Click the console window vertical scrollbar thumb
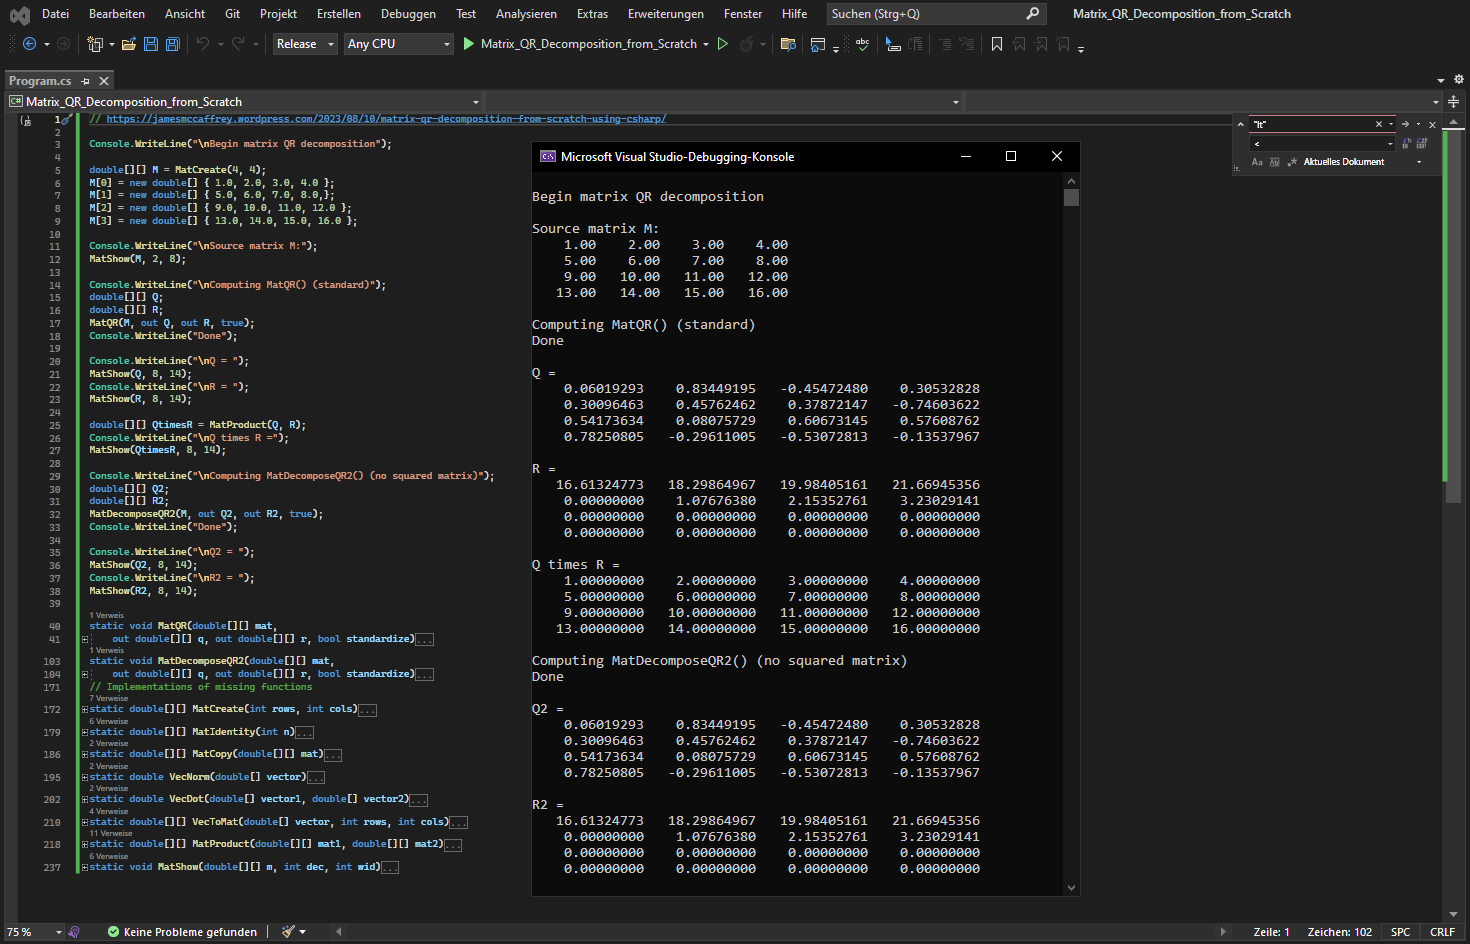 pyautogui.click(x=1072, y=197)
